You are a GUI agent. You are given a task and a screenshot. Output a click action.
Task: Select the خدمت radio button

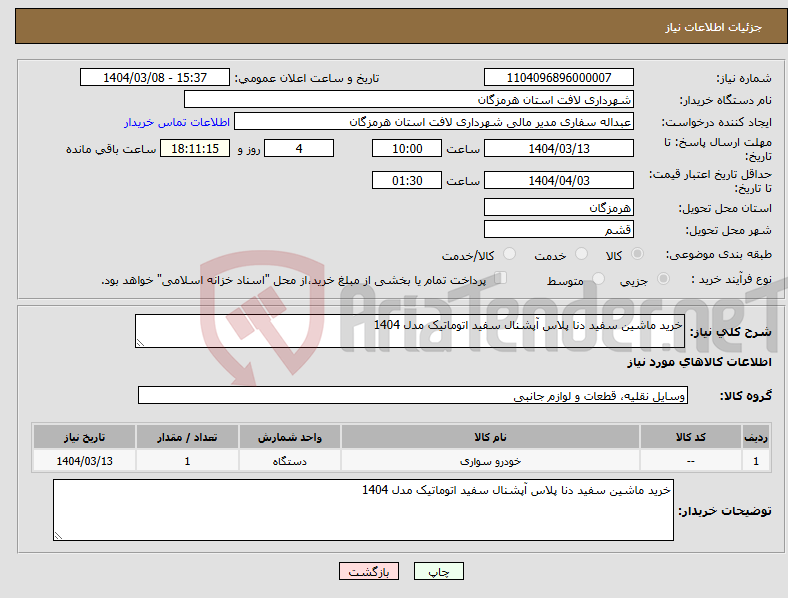(581, 254)
